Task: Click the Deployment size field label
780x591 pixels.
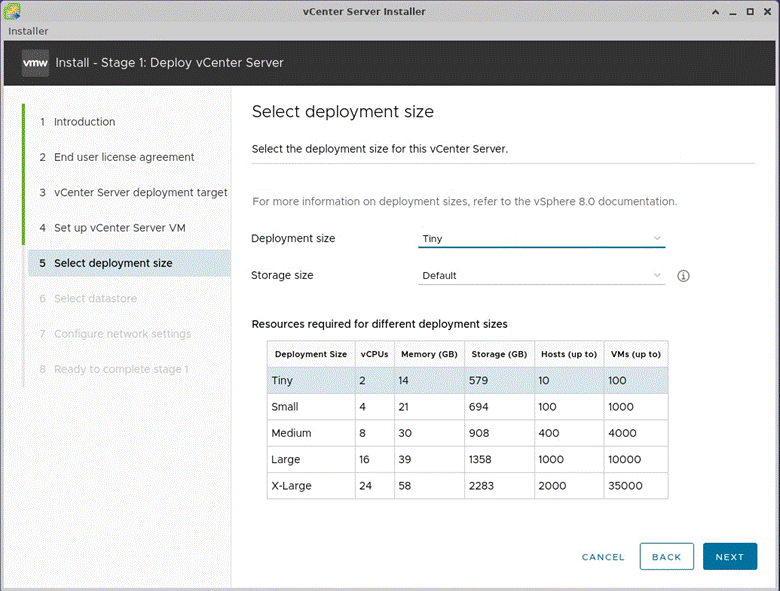Action: 293,239
